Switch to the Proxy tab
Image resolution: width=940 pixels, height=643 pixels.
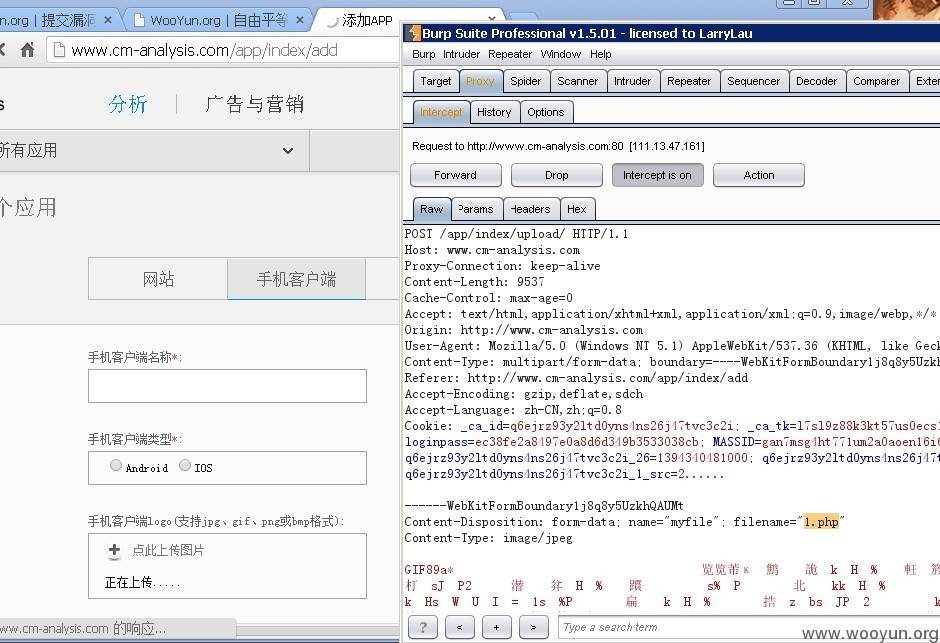point(480,81)
